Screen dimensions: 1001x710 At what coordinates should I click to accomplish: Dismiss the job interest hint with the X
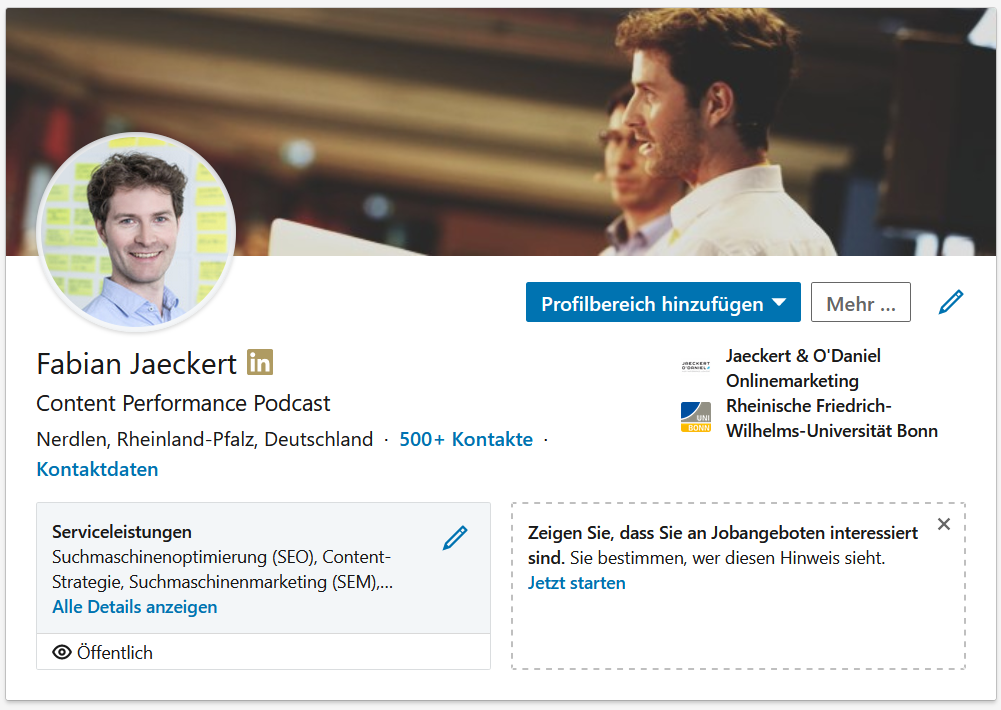[944, 524]
